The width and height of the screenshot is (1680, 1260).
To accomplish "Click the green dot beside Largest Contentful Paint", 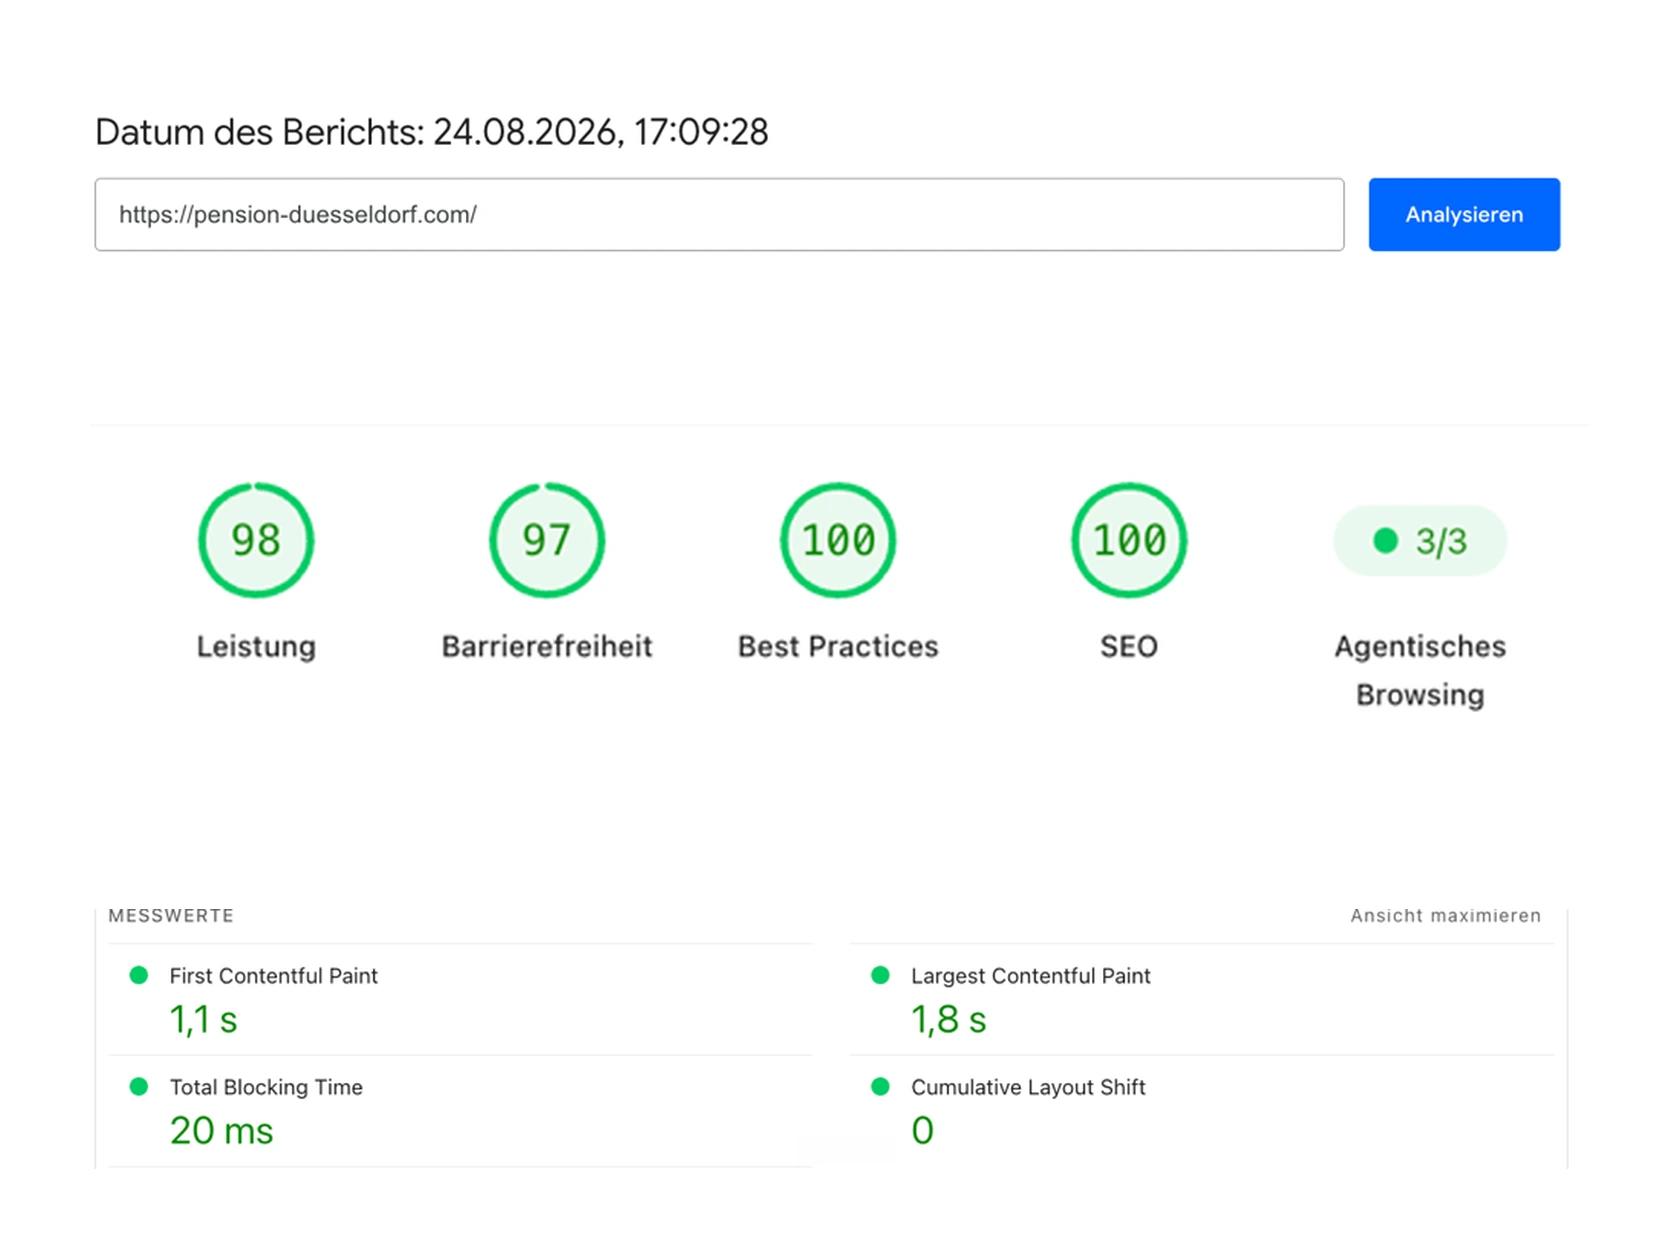I will [880, 975].
